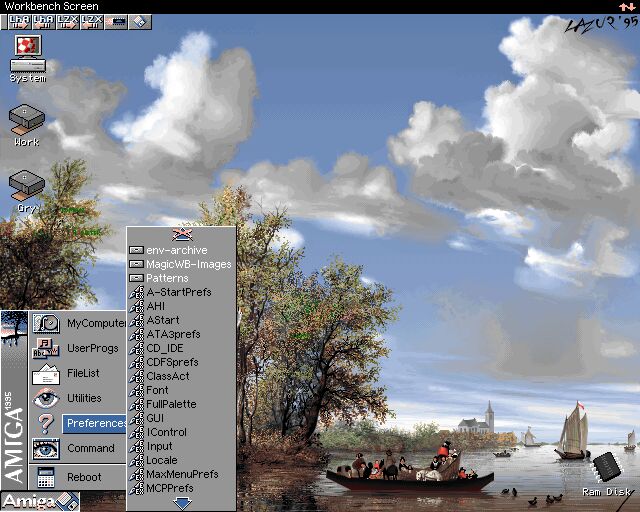640x512 pixels.
Task: Select the AStart submenu entry
Action: click(x=181, y=320)
